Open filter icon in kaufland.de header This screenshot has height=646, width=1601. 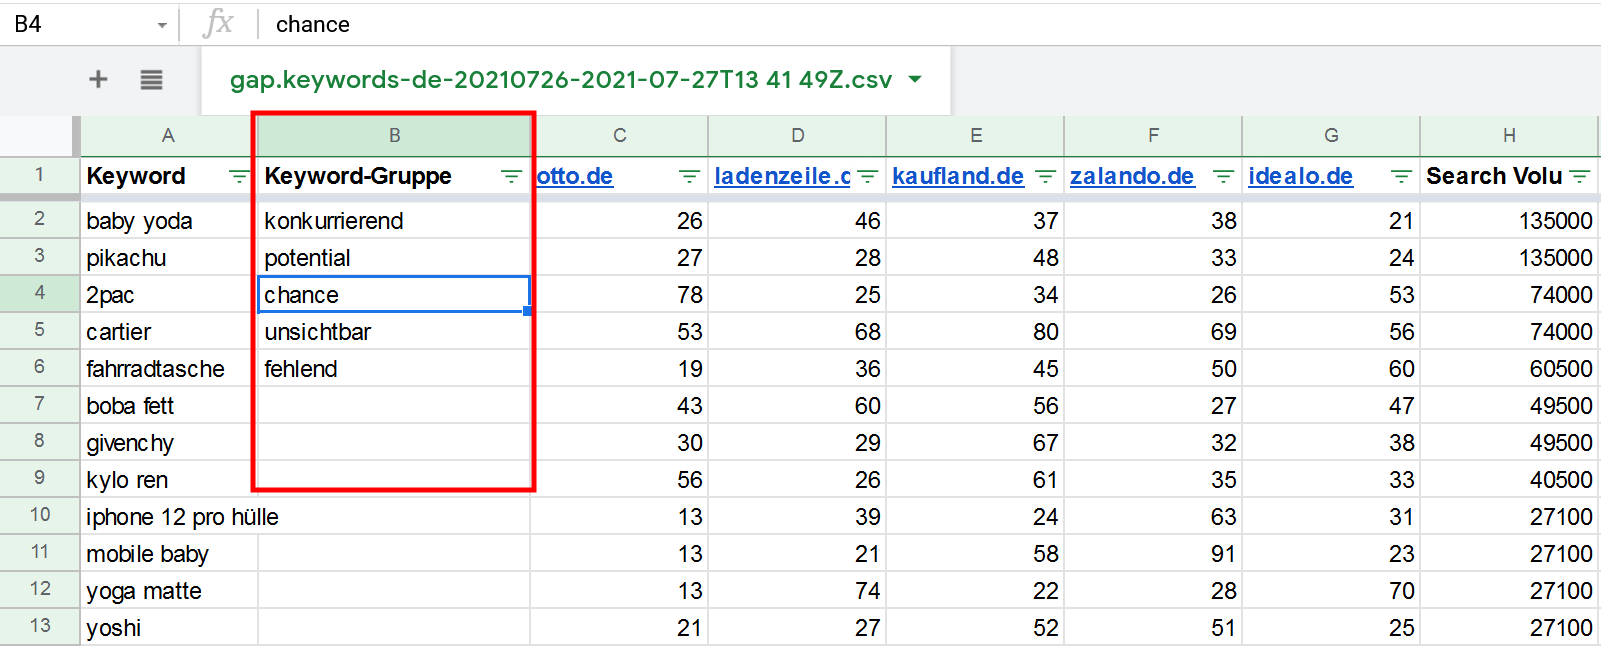(x=1045, y=177)
